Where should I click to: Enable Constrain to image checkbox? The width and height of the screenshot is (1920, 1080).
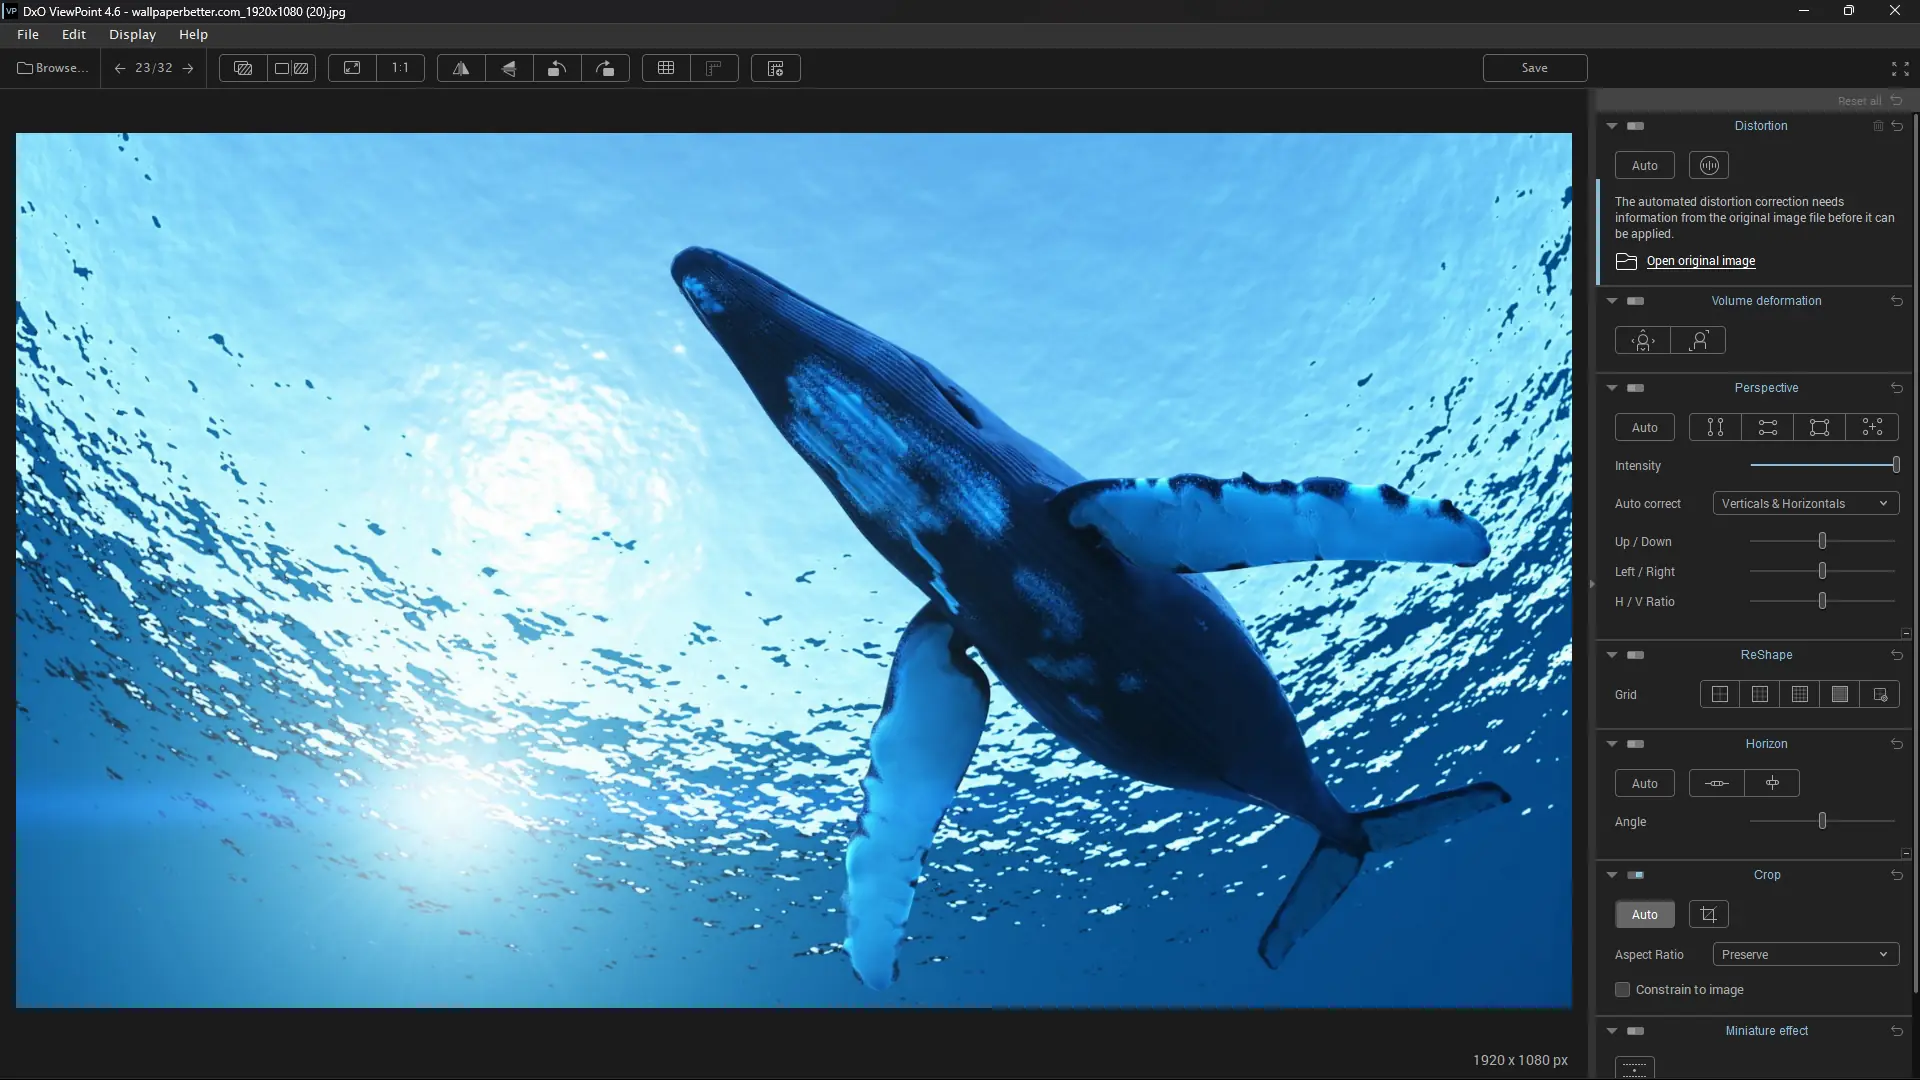click(1622, 989)
